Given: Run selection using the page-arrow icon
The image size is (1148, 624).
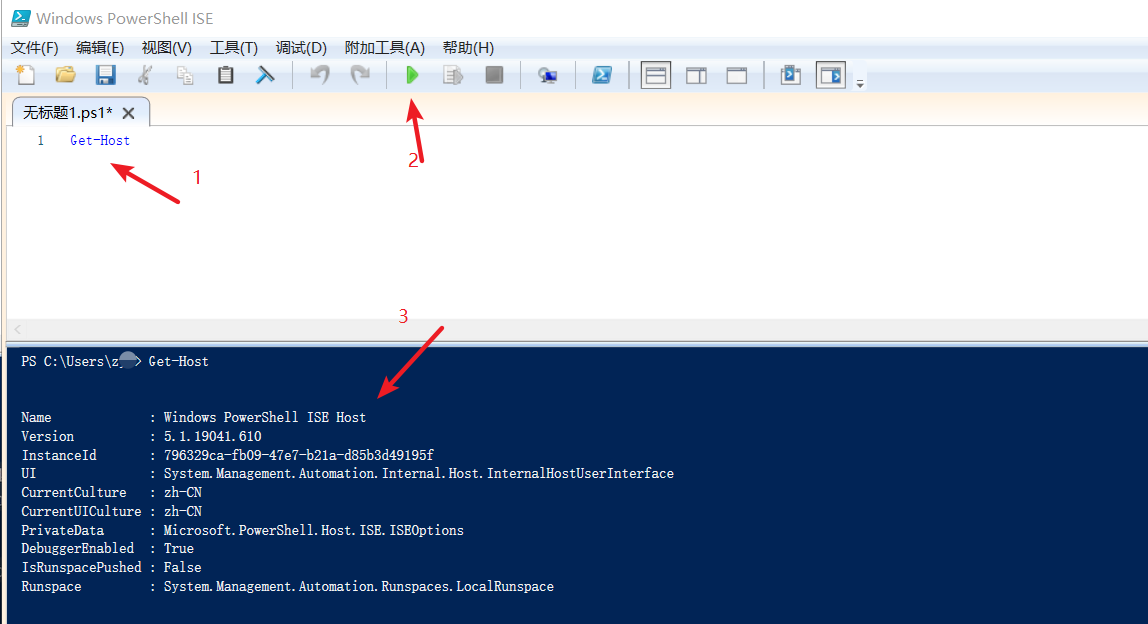Looking at the screenshot, I should coord(453,75).
